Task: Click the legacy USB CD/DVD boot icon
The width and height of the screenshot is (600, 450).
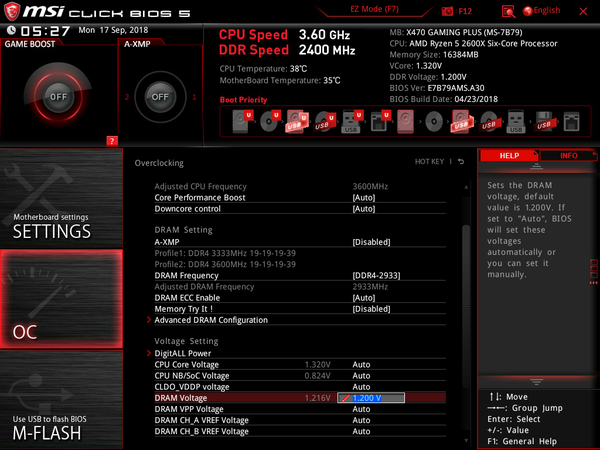Action: click(x=489, y=122)
